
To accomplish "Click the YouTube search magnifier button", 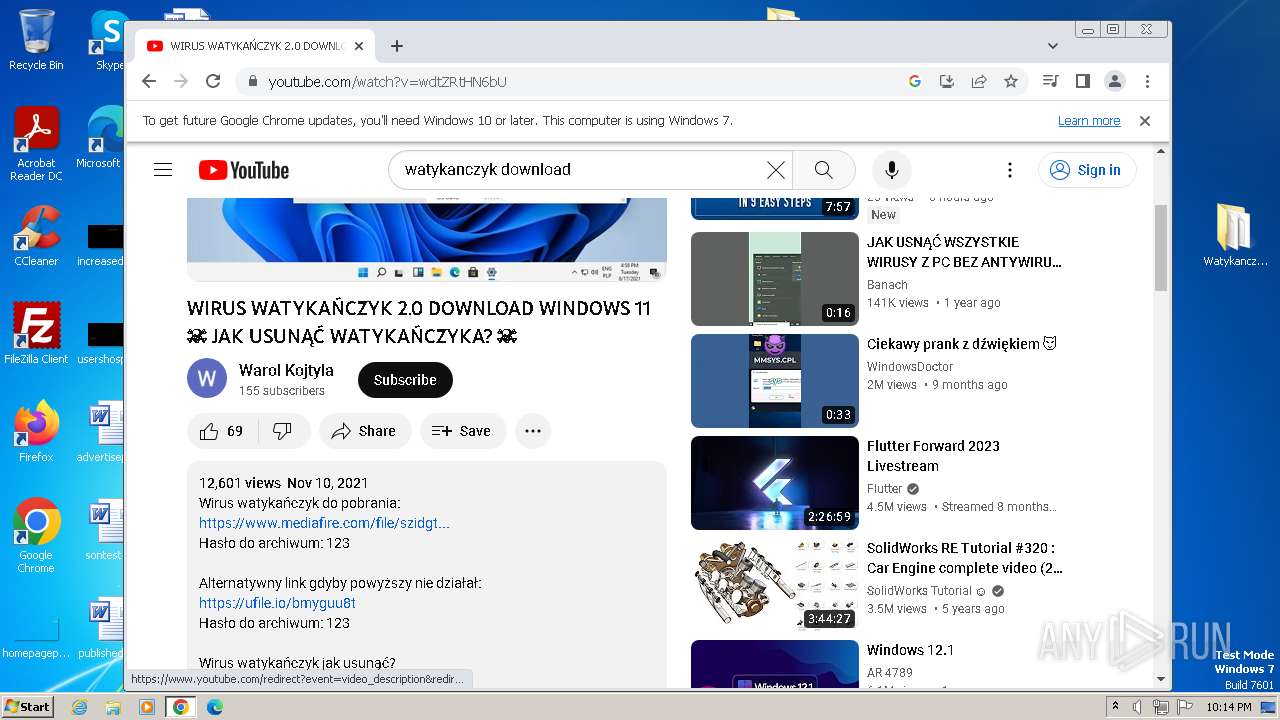I will pos(823,170).
